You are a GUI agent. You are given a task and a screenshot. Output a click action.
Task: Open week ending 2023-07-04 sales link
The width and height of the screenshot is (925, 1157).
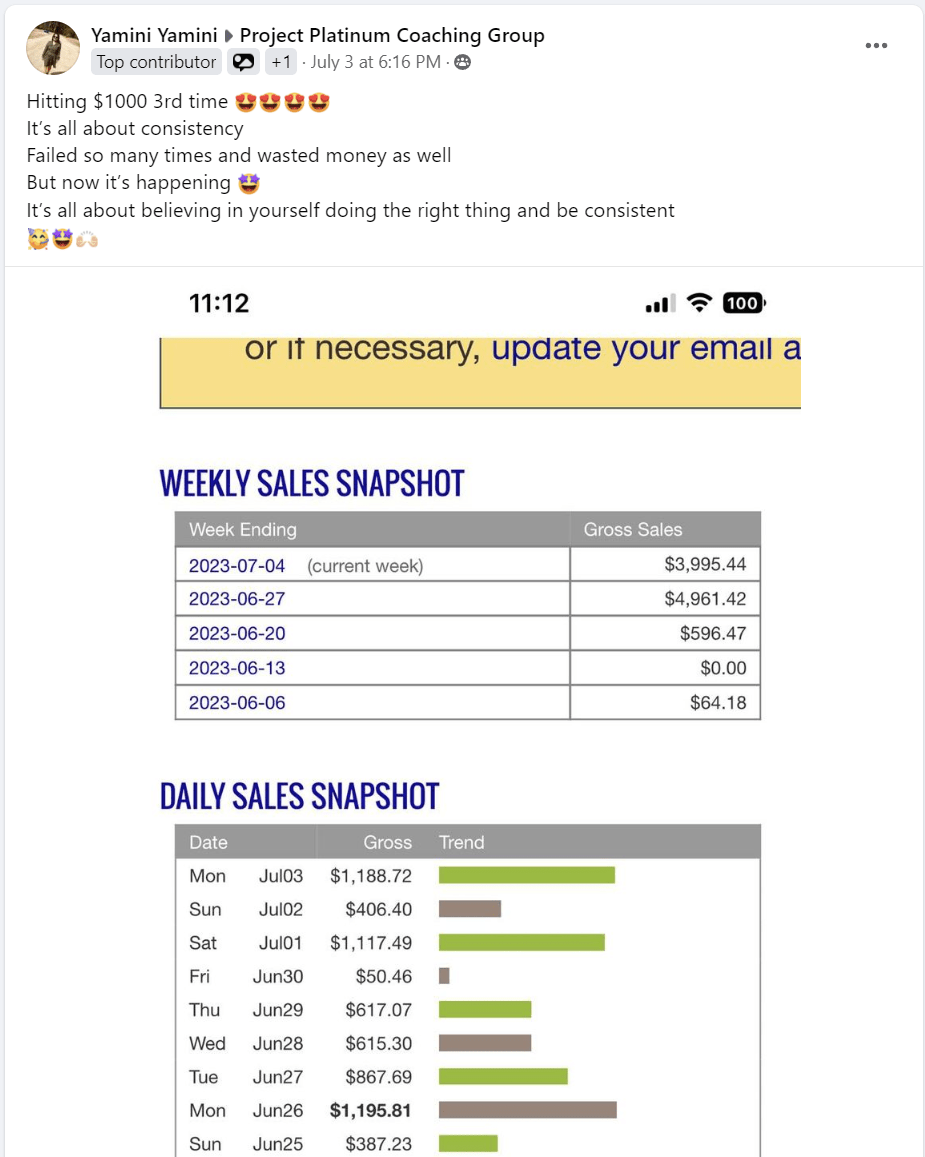[237, 566]
